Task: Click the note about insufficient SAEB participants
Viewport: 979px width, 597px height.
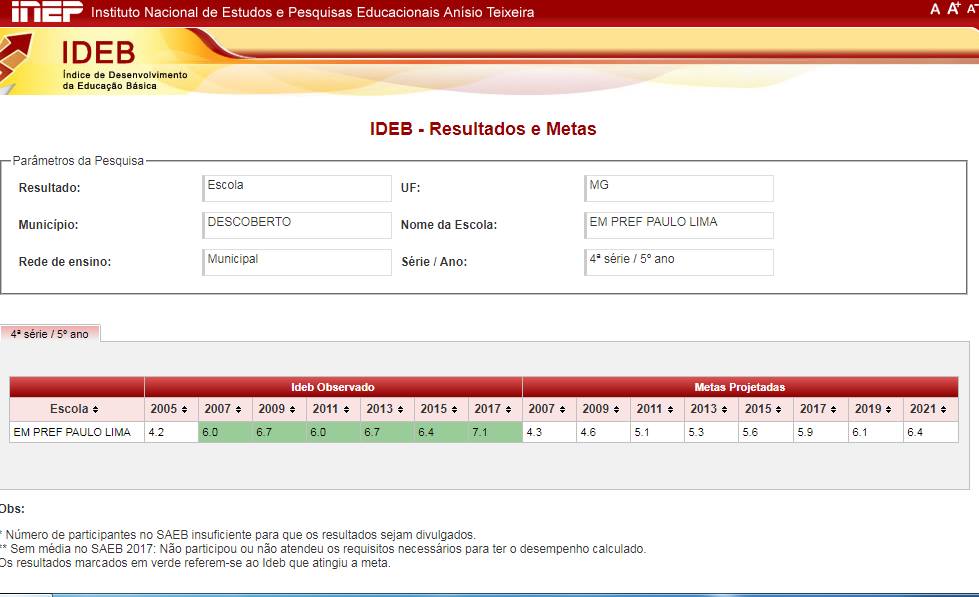Action: 238,535
